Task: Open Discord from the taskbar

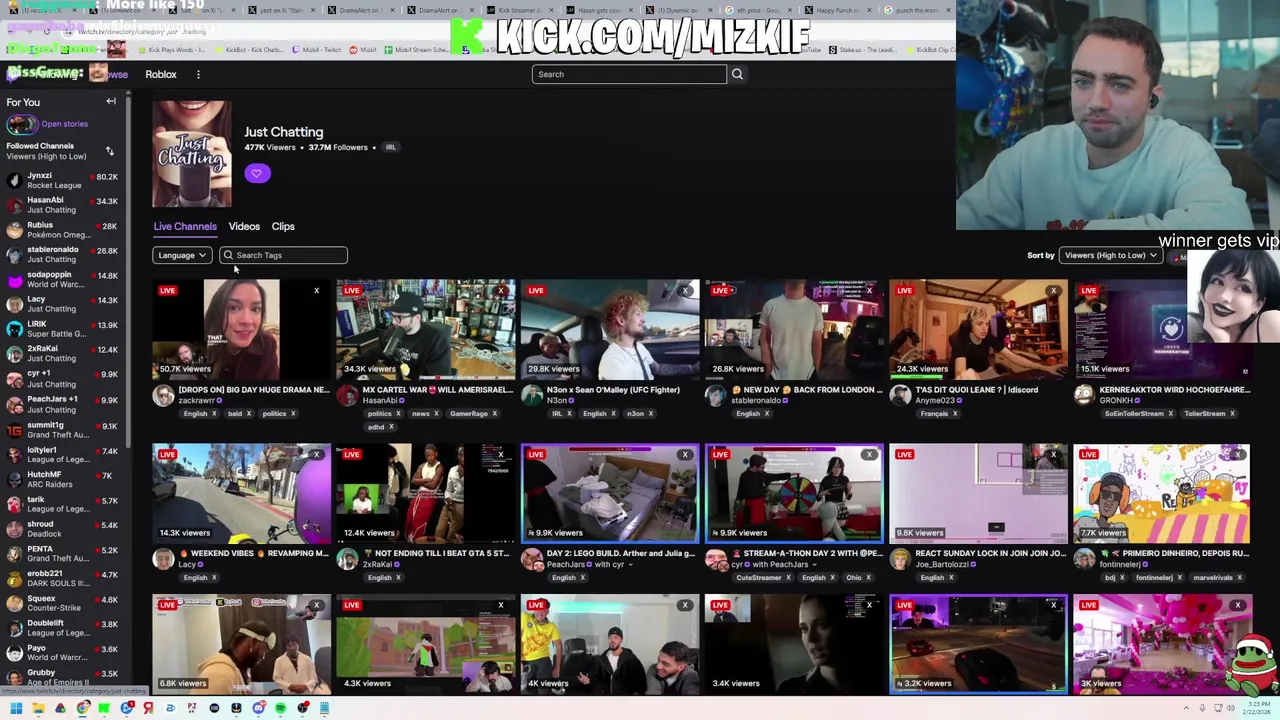Action: coord(258,708)
